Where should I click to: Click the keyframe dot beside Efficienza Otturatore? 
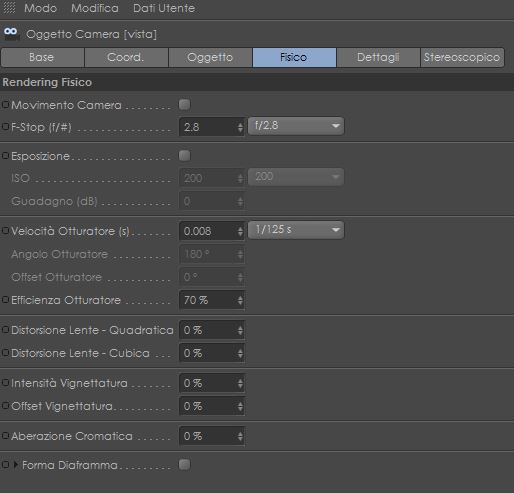coord(5,300)
